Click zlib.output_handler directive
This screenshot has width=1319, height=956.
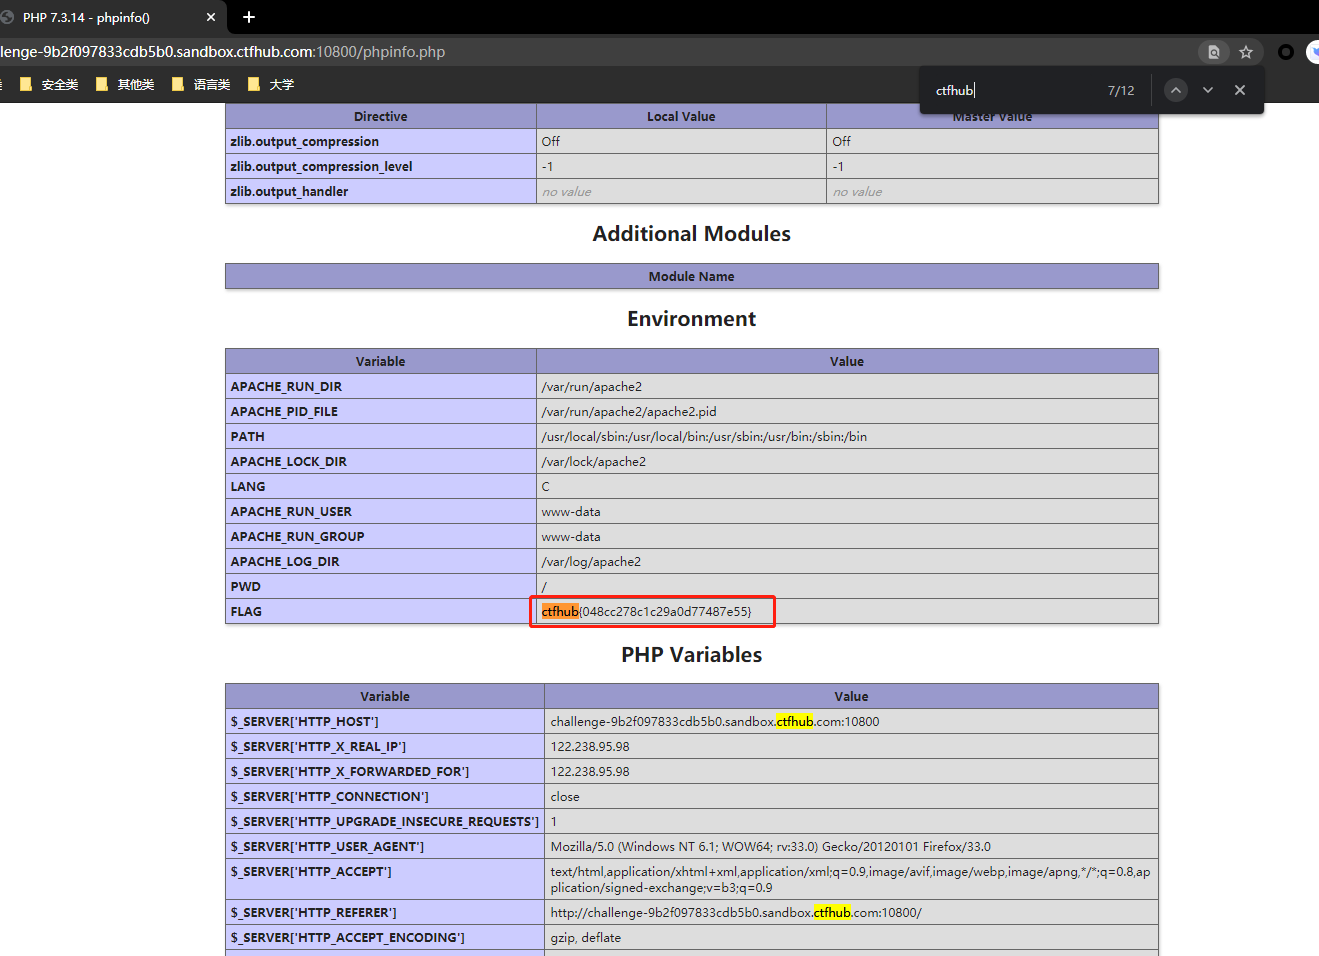(x=289, y=191)
